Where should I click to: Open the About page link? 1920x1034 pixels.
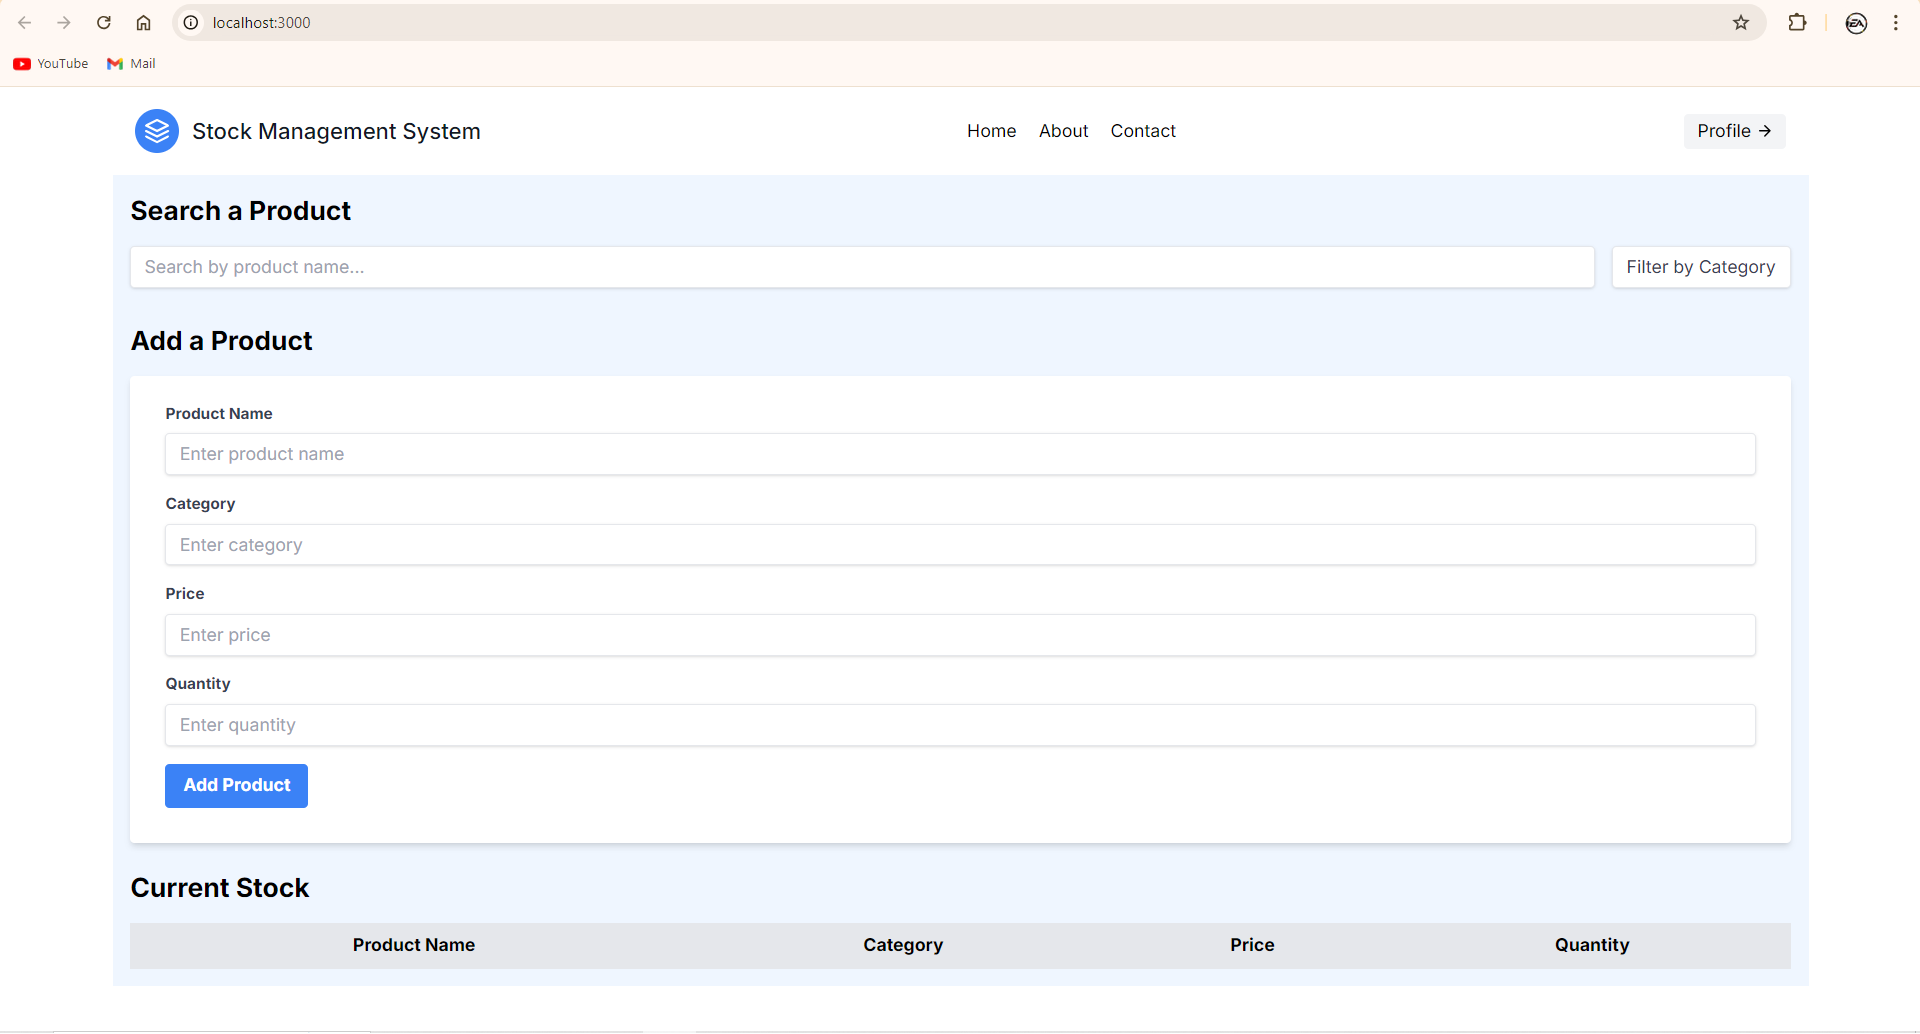coord(1063,131)
